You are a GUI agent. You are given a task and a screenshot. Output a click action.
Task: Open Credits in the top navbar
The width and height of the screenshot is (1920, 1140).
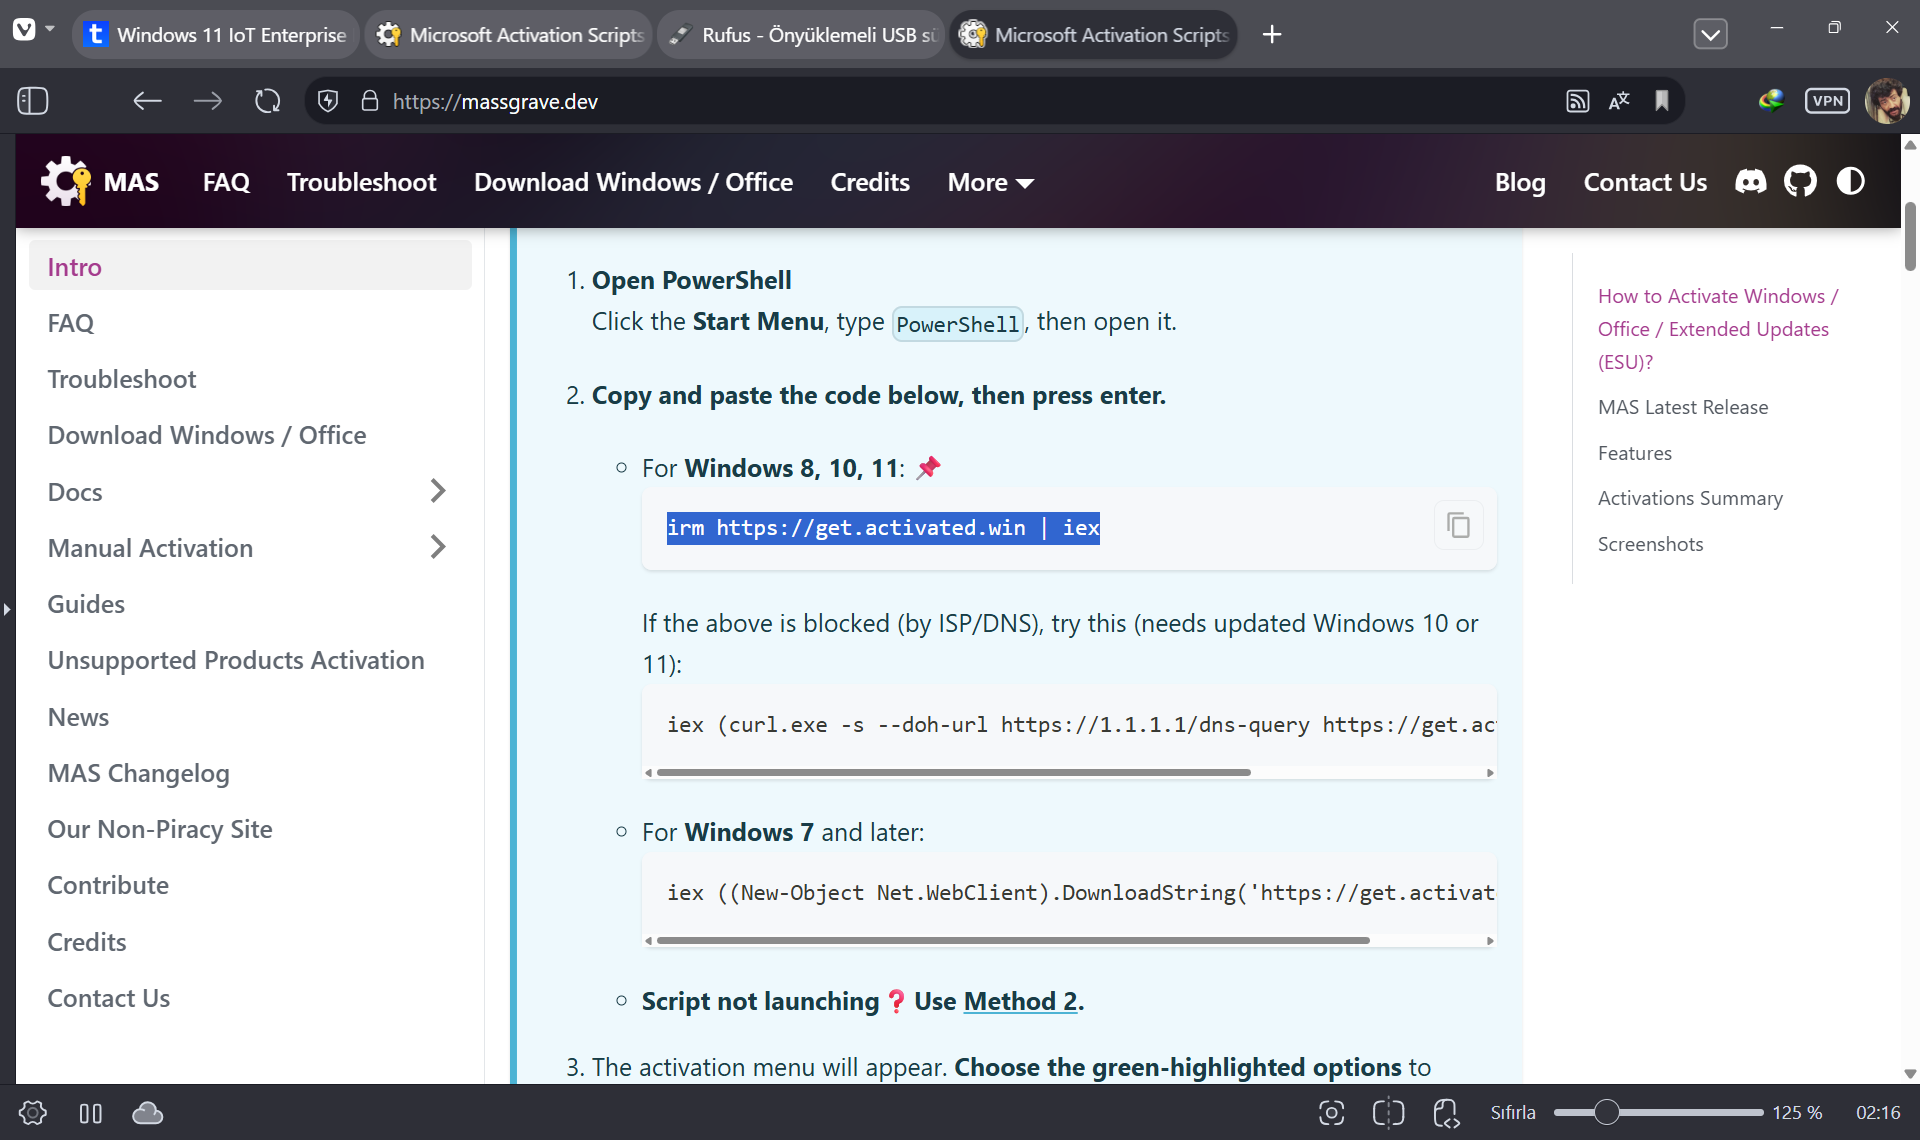[x=870, y=182]
